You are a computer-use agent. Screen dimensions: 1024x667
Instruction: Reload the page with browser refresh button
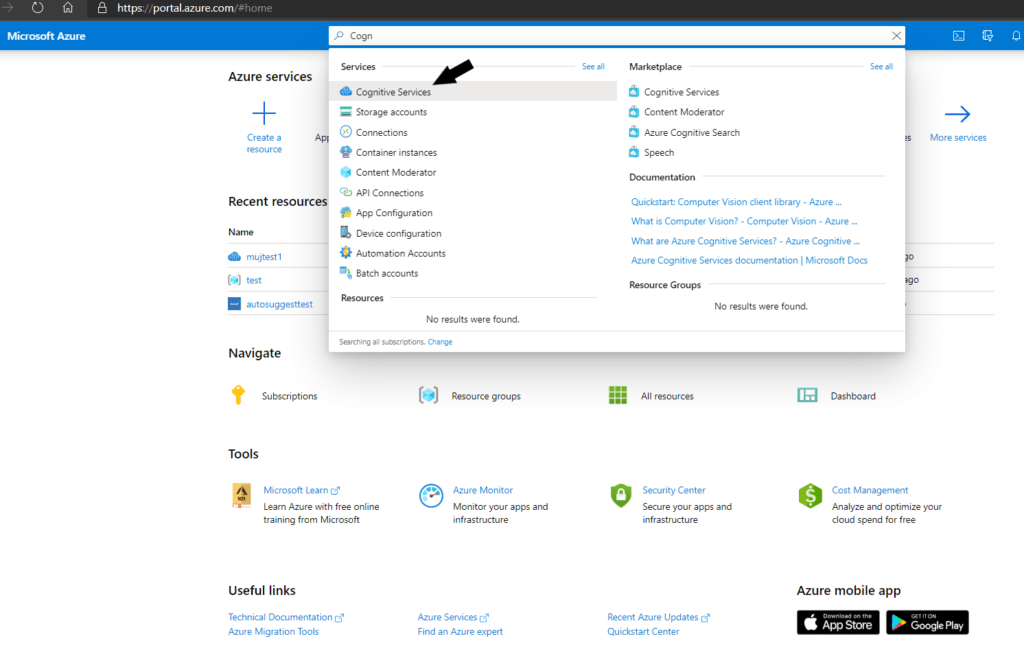point(38,8)
